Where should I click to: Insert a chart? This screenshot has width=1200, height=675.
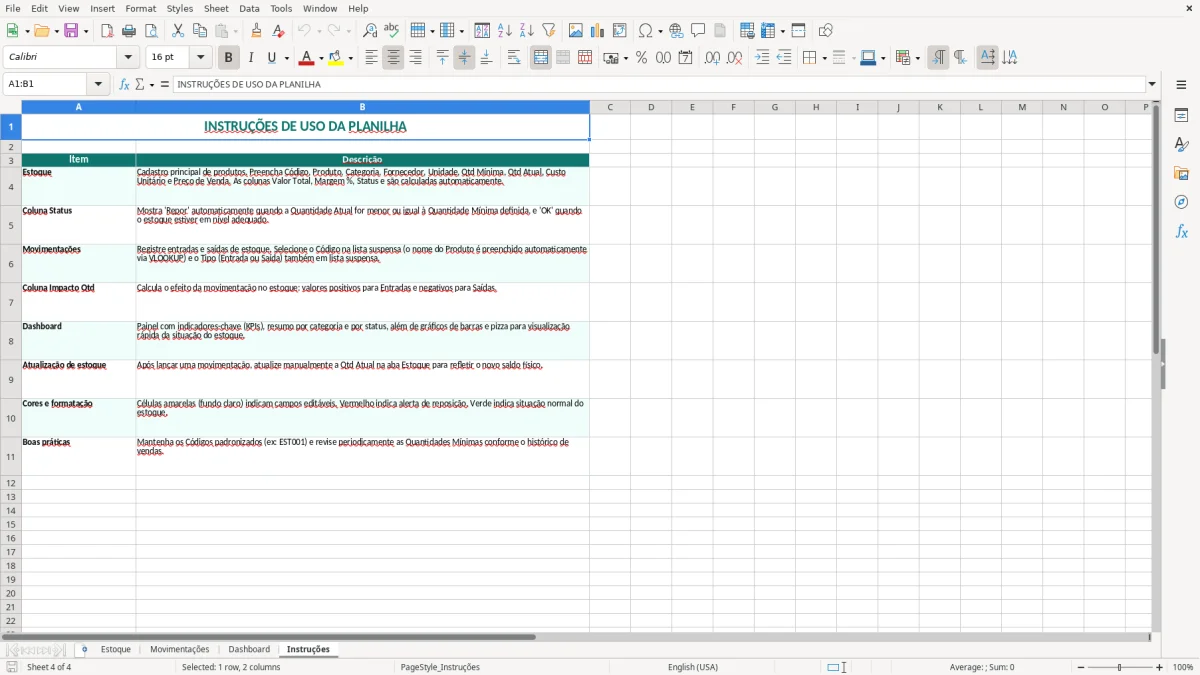(x=598, y=31)
